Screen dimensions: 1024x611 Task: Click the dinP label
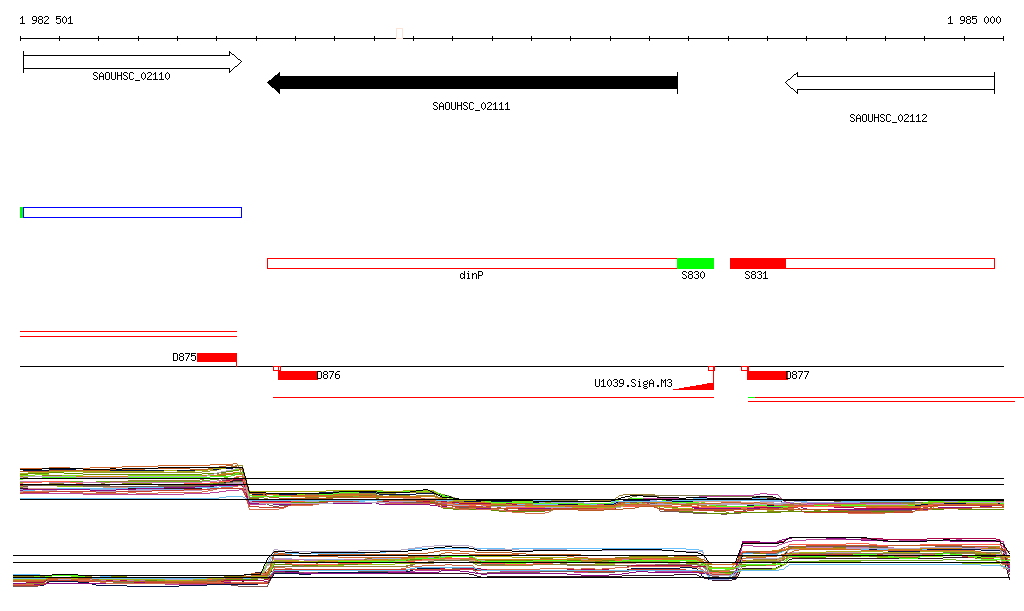(x=471, y=275)
